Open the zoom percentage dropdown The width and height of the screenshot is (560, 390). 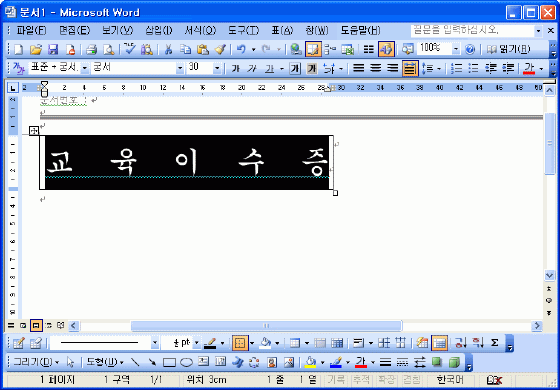tap(456, 49)
